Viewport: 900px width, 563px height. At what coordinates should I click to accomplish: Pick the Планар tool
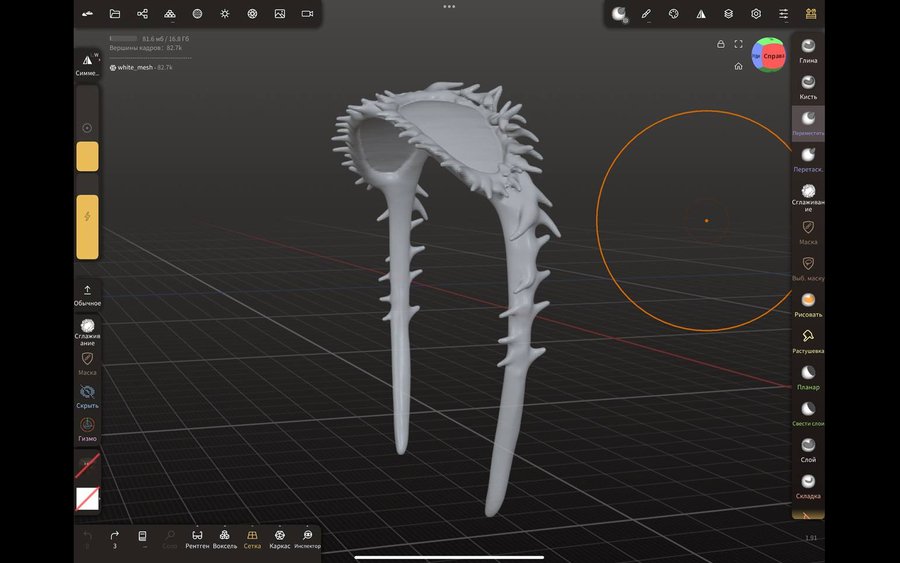pos(808,373)
